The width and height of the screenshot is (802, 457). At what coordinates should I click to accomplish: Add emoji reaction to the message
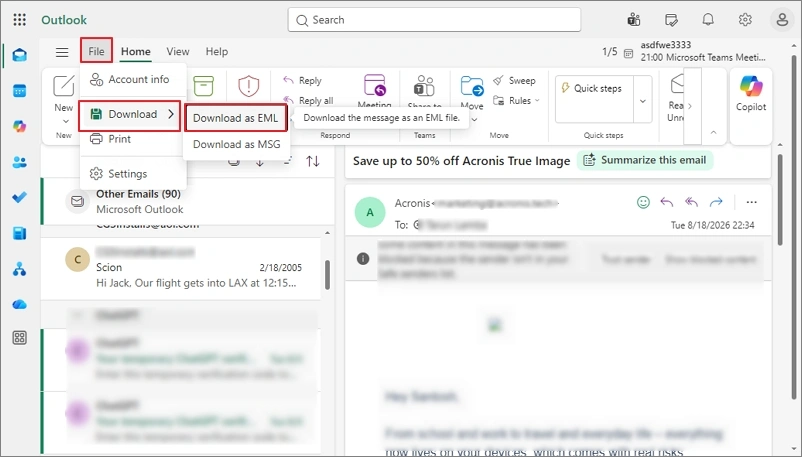(643, 202)
